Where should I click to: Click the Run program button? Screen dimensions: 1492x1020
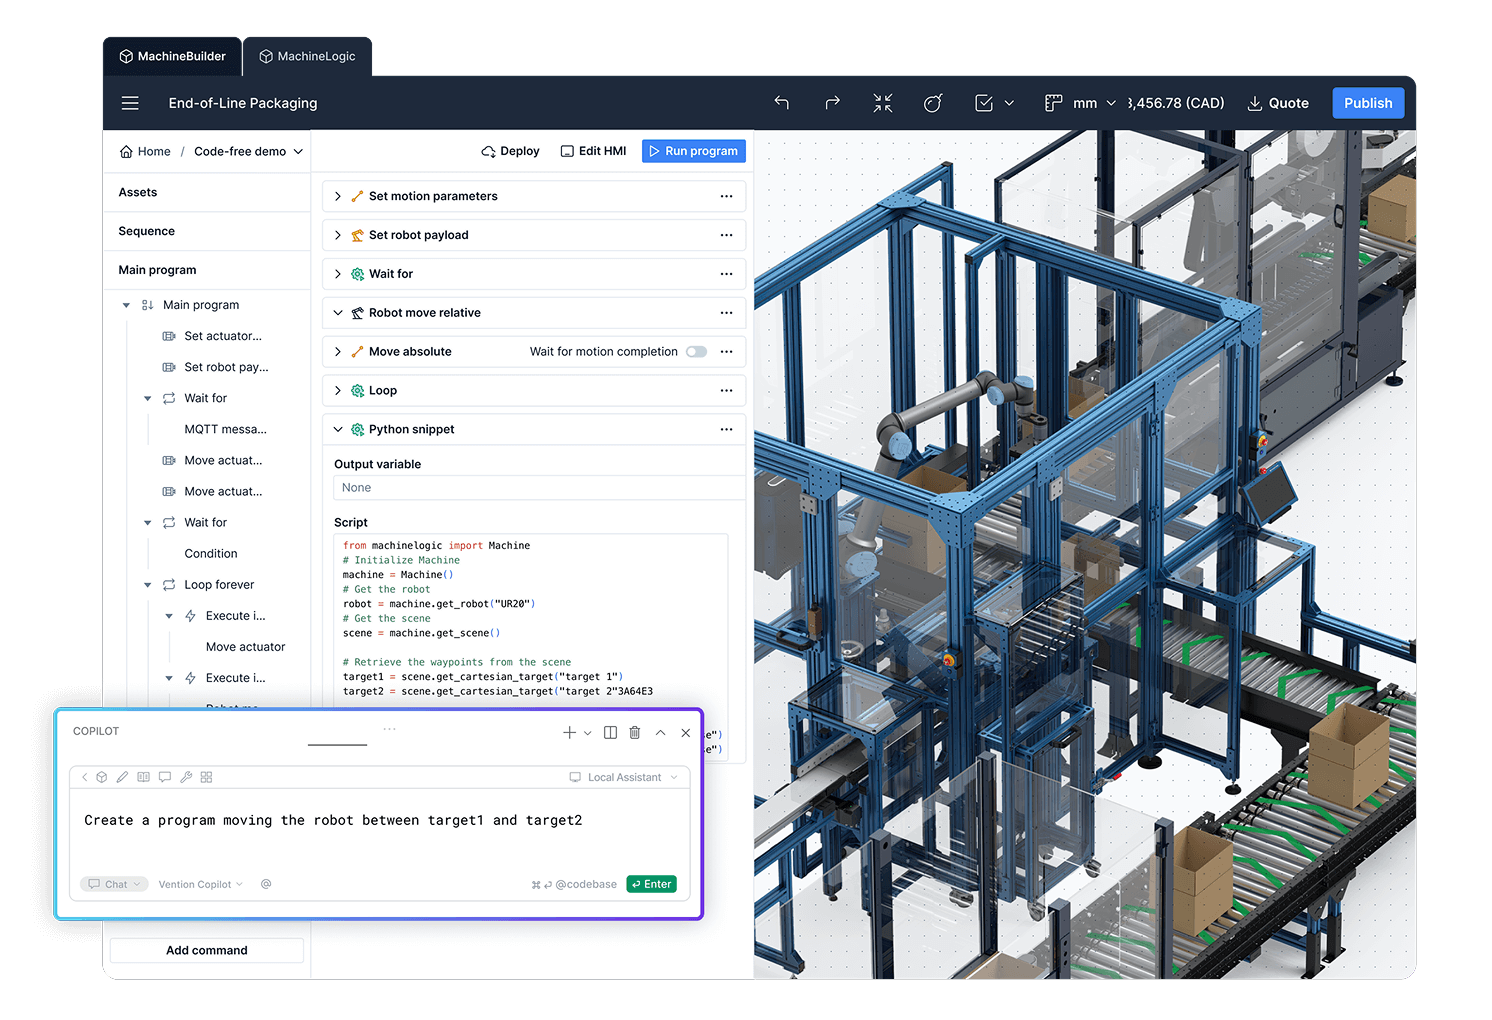693,151
